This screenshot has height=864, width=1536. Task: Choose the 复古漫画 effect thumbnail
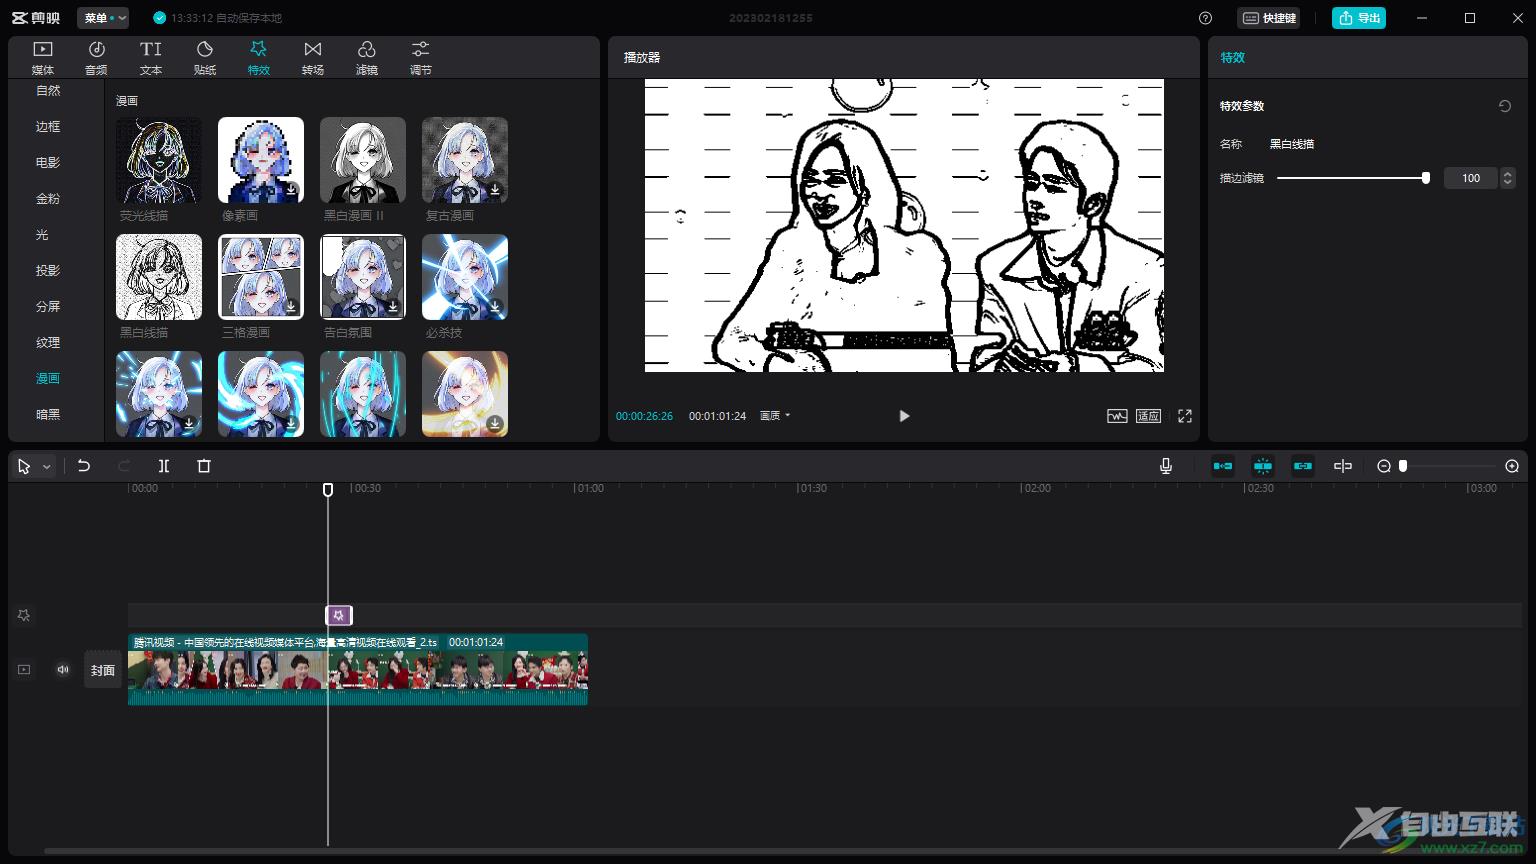point(465,160)
